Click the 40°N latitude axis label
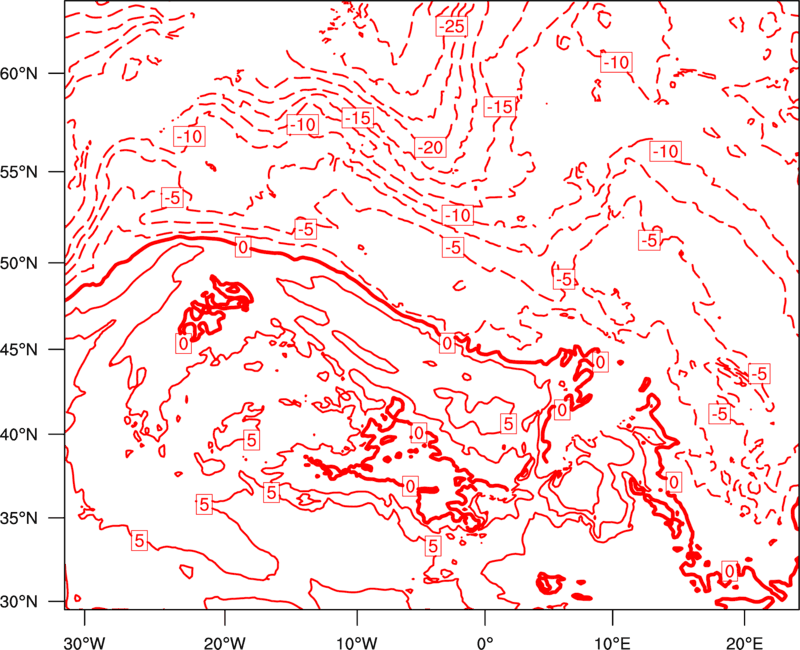This screenshot has width=800, height=650. 19,434
